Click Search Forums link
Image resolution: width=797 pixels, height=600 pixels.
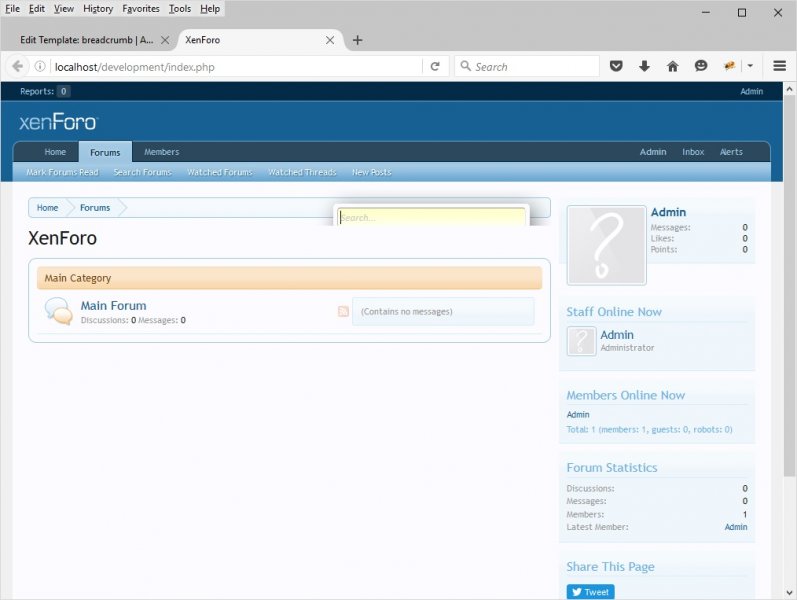coord(143,172)
